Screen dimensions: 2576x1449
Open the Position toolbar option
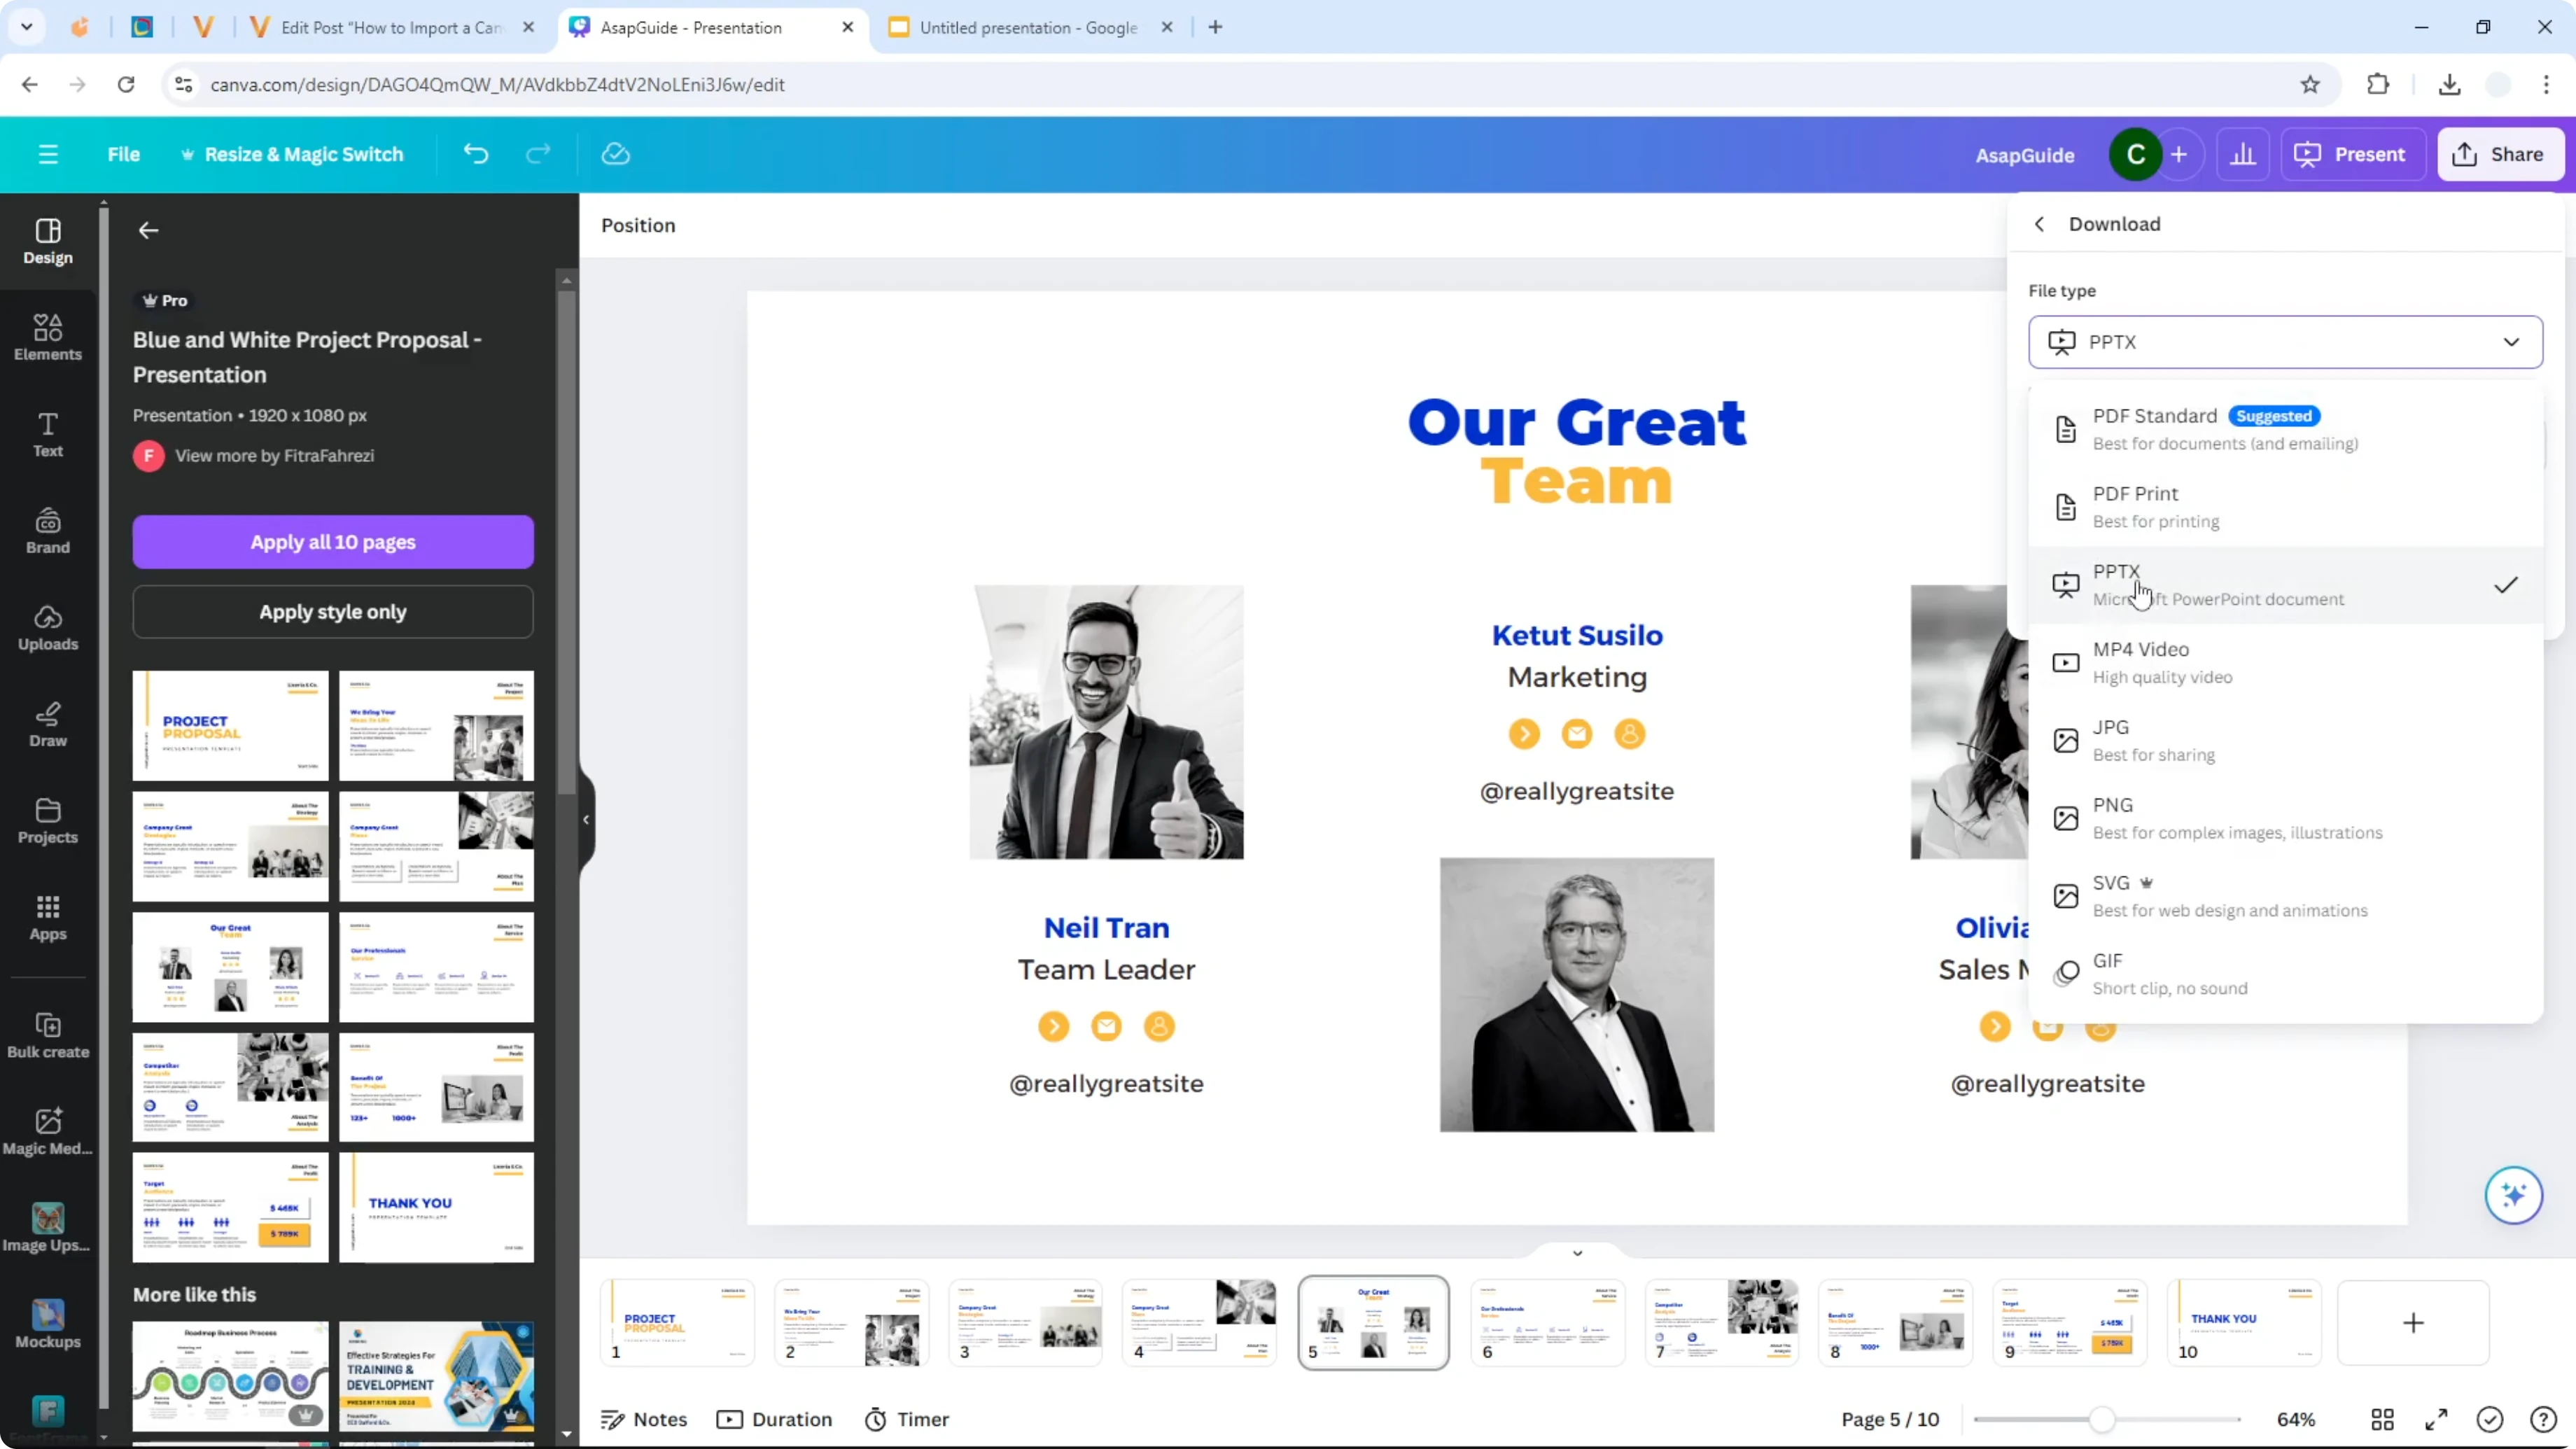tap(638, 225)
